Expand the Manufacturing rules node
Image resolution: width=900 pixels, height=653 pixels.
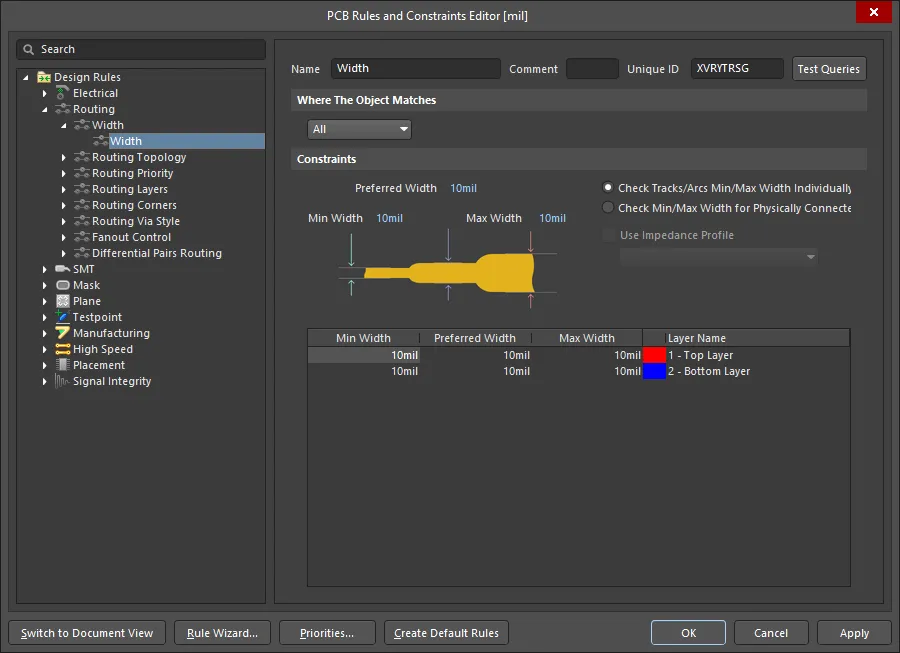[45, 333]
